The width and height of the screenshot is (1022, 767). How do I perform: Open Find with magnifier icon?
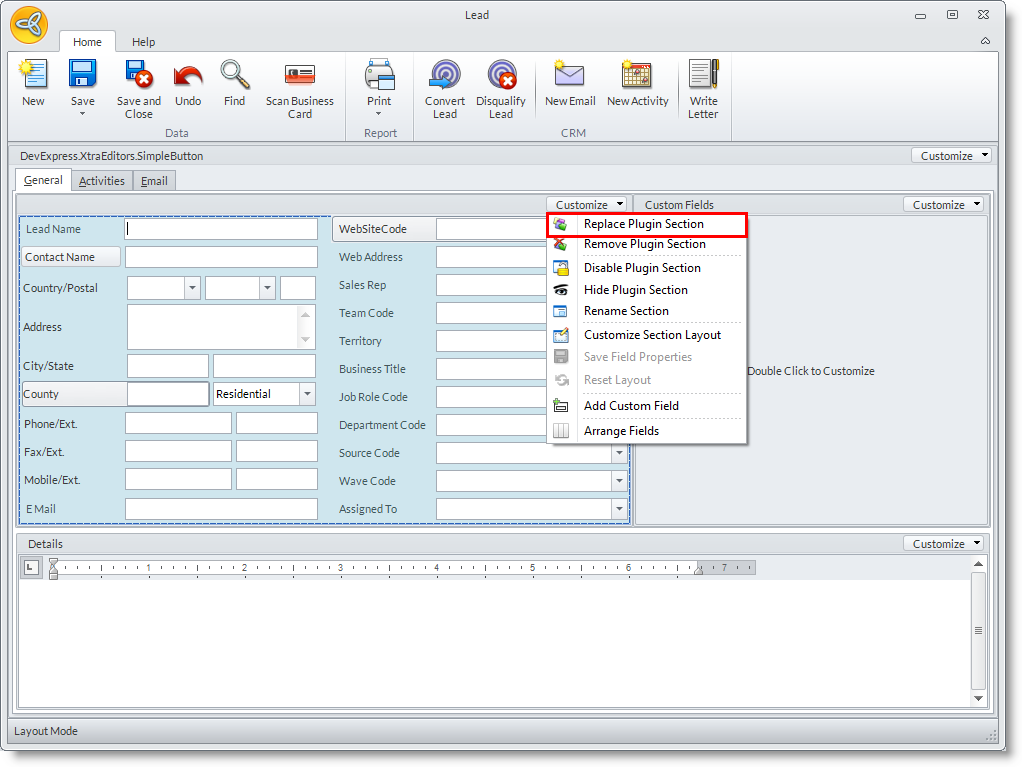coord(235,76)
